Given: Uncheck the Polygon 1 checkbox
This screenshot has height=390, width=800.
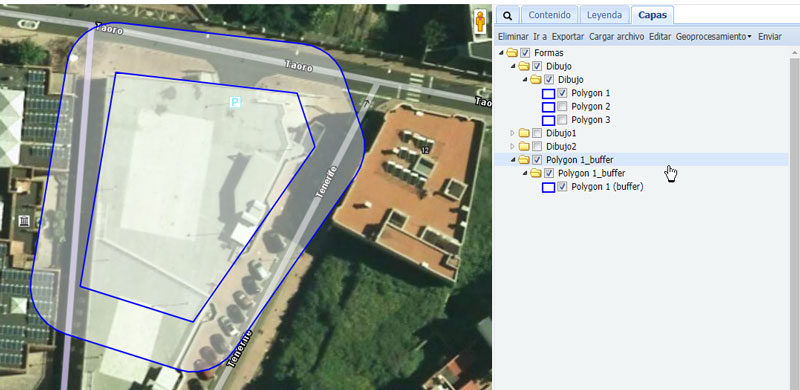Looking at the screenshot, I should pyautogui.click(x=562, y=93).
